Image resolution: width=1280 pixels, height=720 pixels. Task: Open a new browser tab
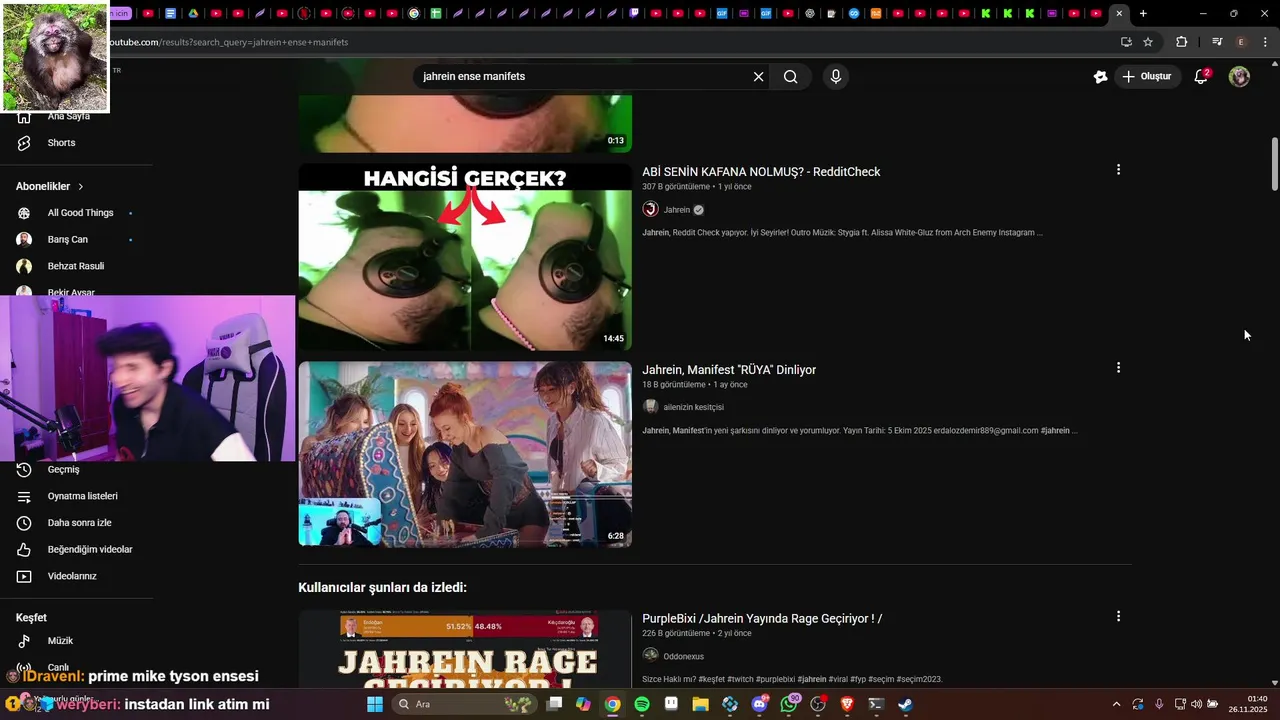coord(1143,13)
